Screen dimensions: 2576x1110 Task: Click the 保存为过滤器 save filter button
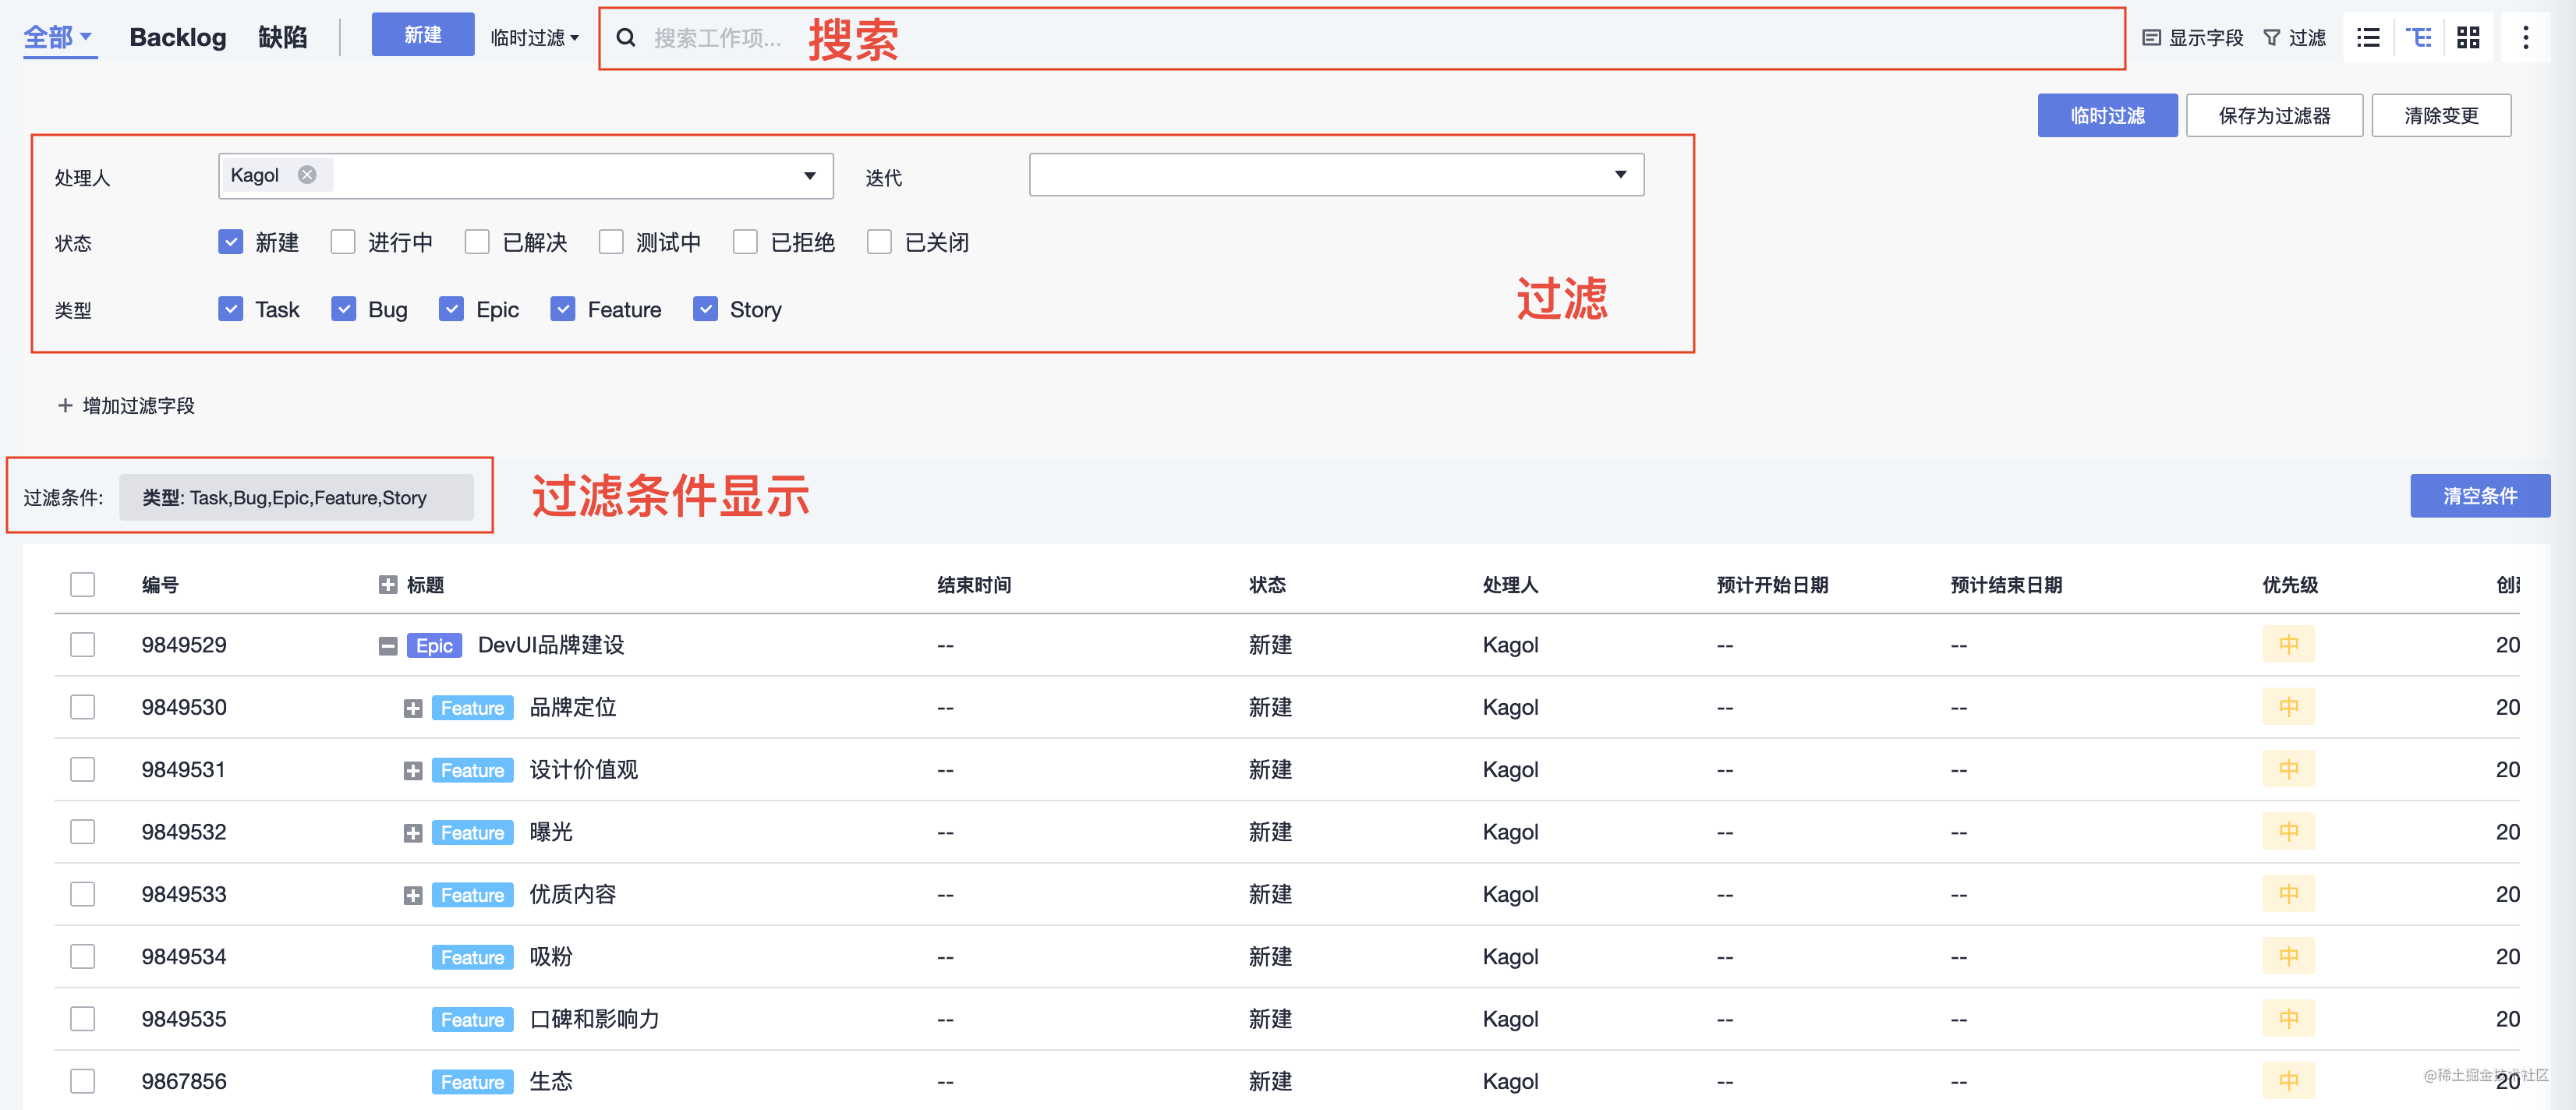tap(2274, 115)
